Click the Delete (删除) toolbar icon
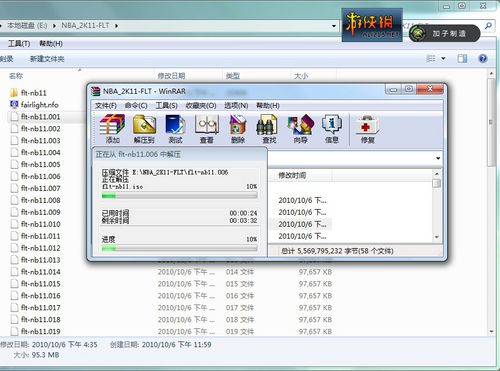 (238, 125)
